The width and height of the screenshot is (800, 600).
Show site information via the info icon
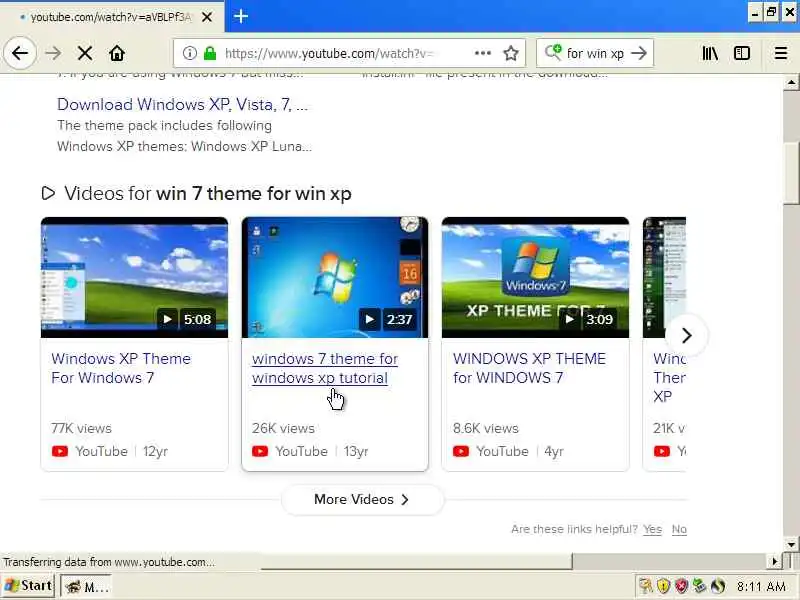189,53
